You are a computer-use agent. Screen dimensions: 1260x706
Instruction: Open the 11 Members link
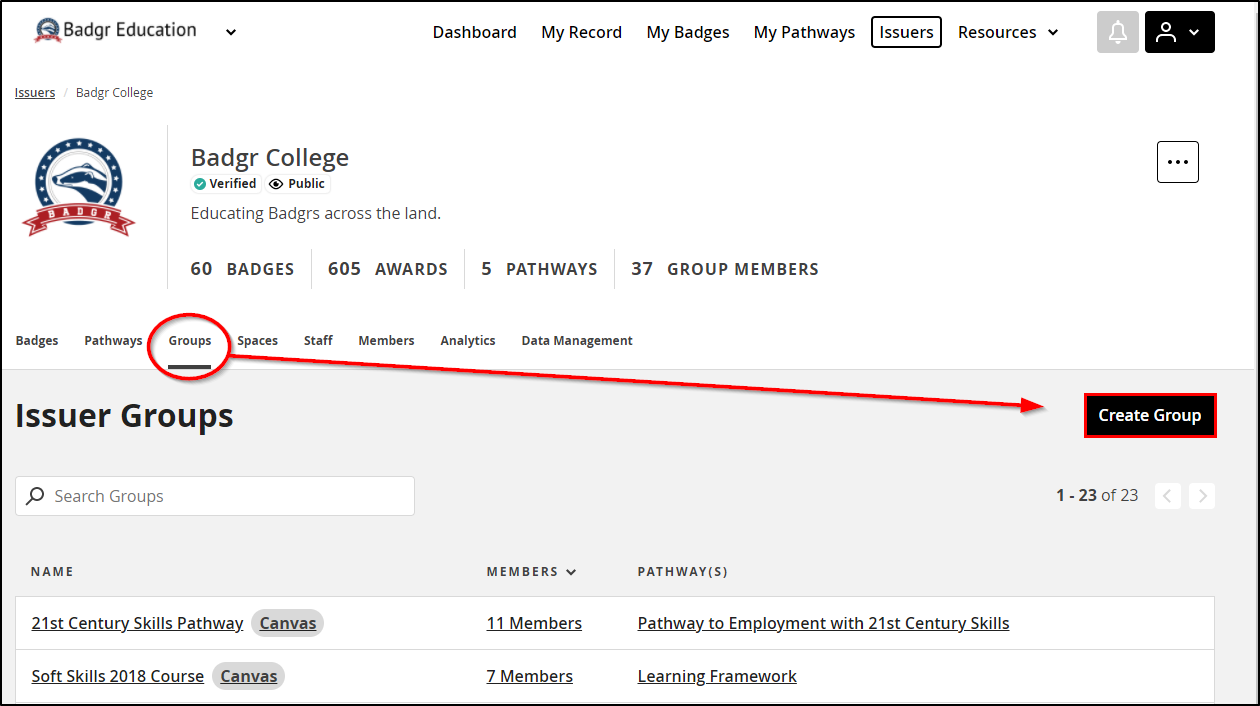534,623
